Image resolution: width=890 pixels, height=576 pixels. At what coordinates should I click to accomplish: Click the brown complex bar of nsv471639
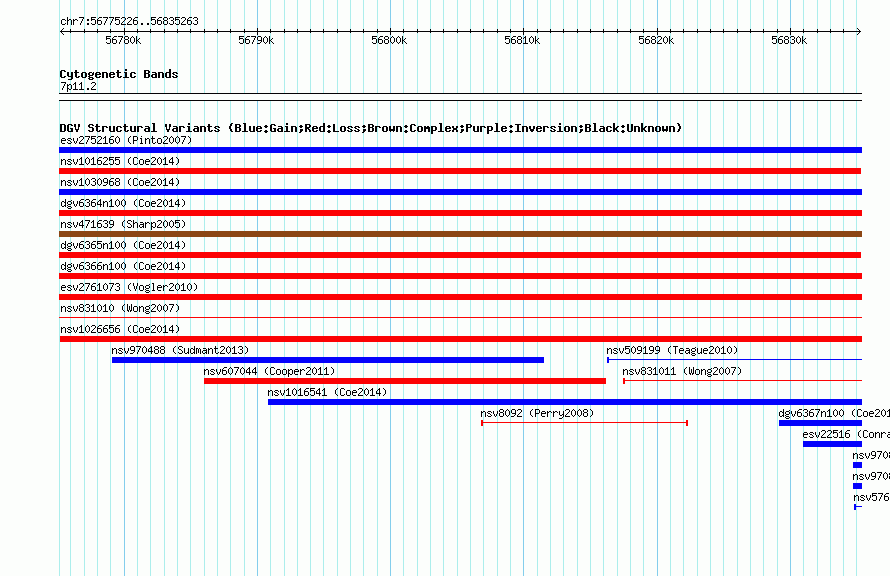[460, 234]
